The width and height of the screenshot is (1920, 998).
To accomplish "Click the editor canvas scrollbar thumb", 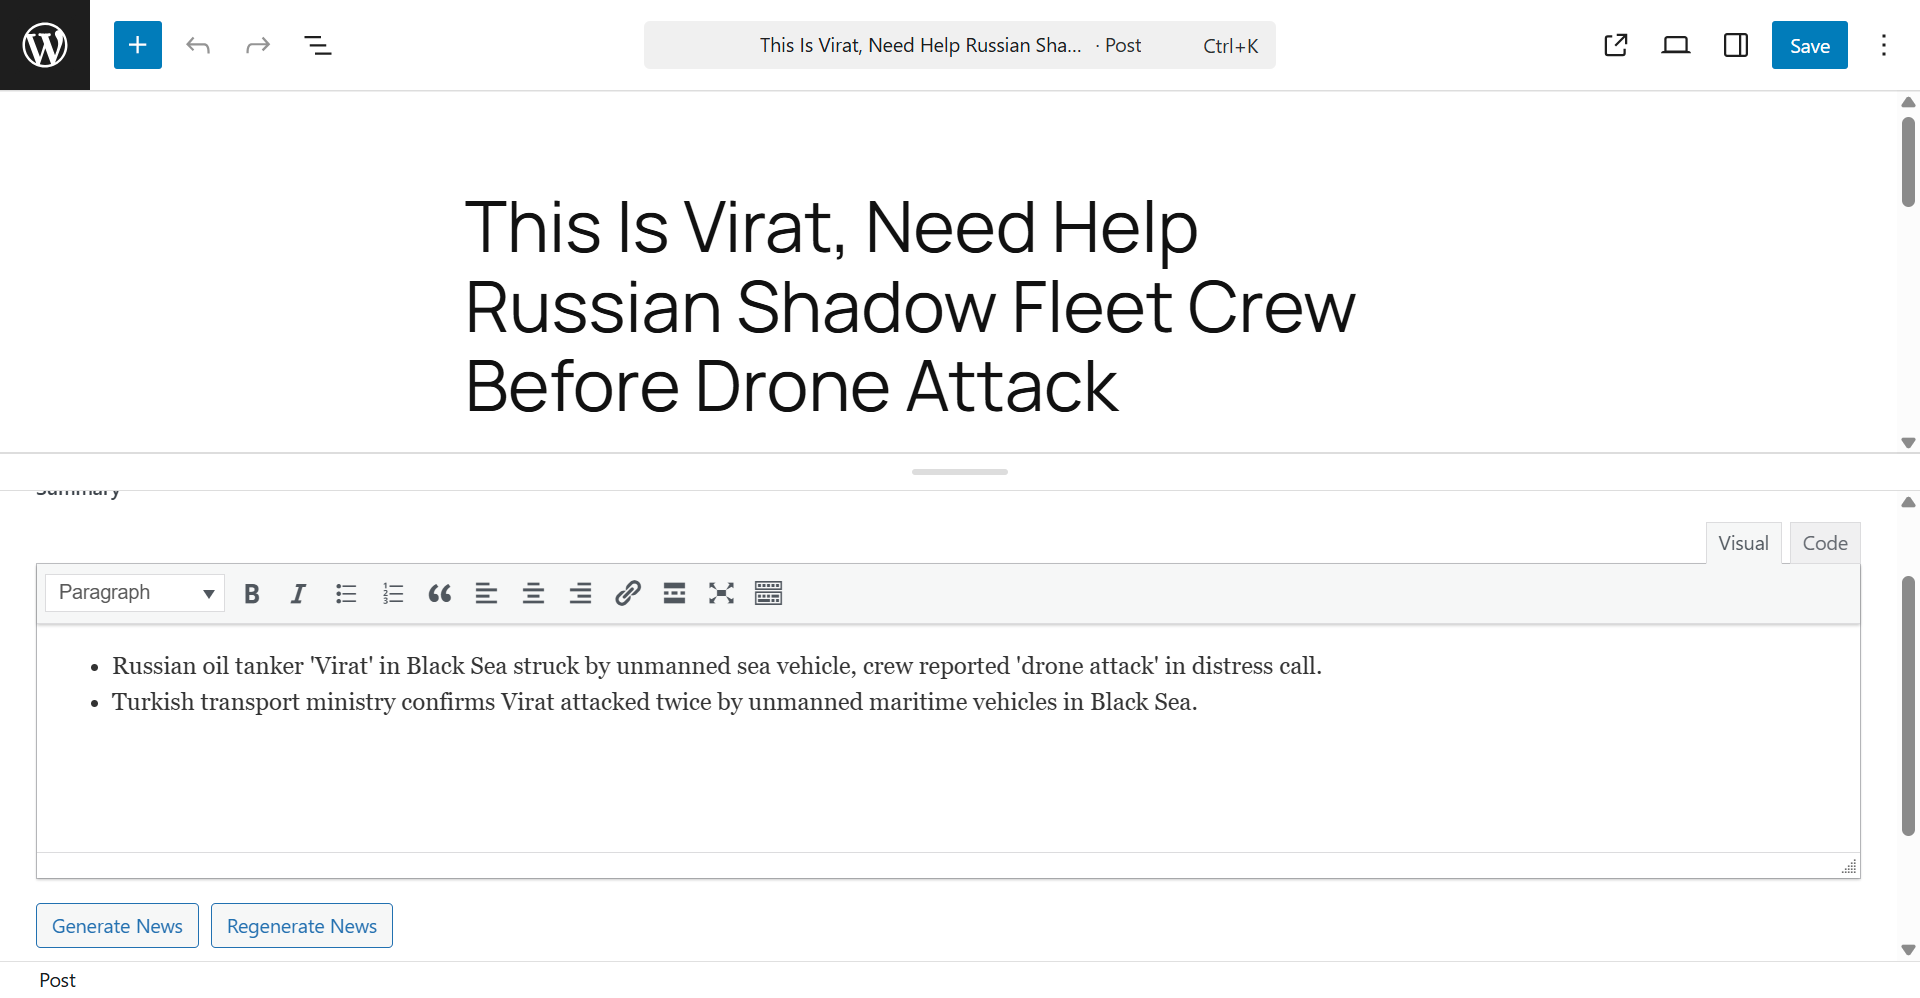I will pos(1908,162).
